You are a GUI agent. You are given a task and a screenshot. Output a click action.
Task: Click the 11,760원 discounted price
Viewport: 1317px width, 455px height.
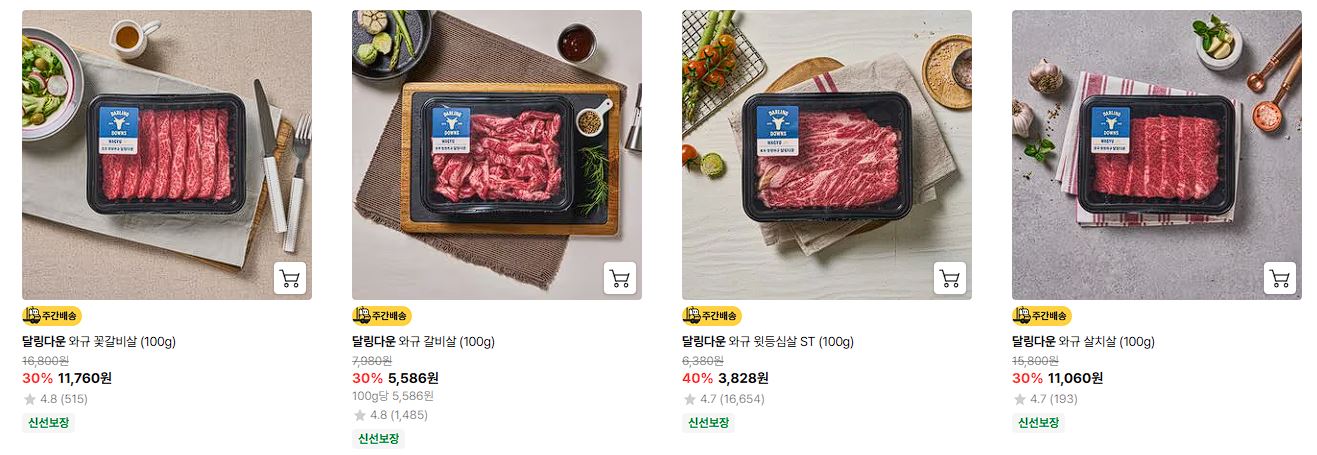point(85,378)
